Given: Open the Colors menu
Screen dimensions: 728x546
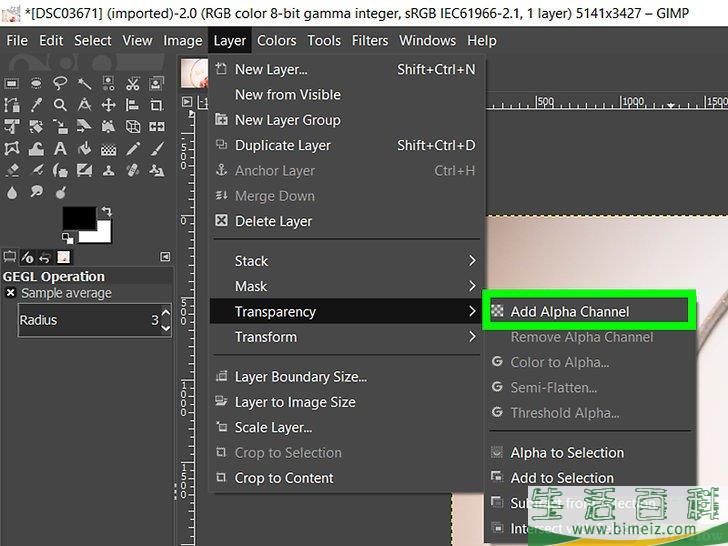Looking at the screenshot, I should [276, 40].
